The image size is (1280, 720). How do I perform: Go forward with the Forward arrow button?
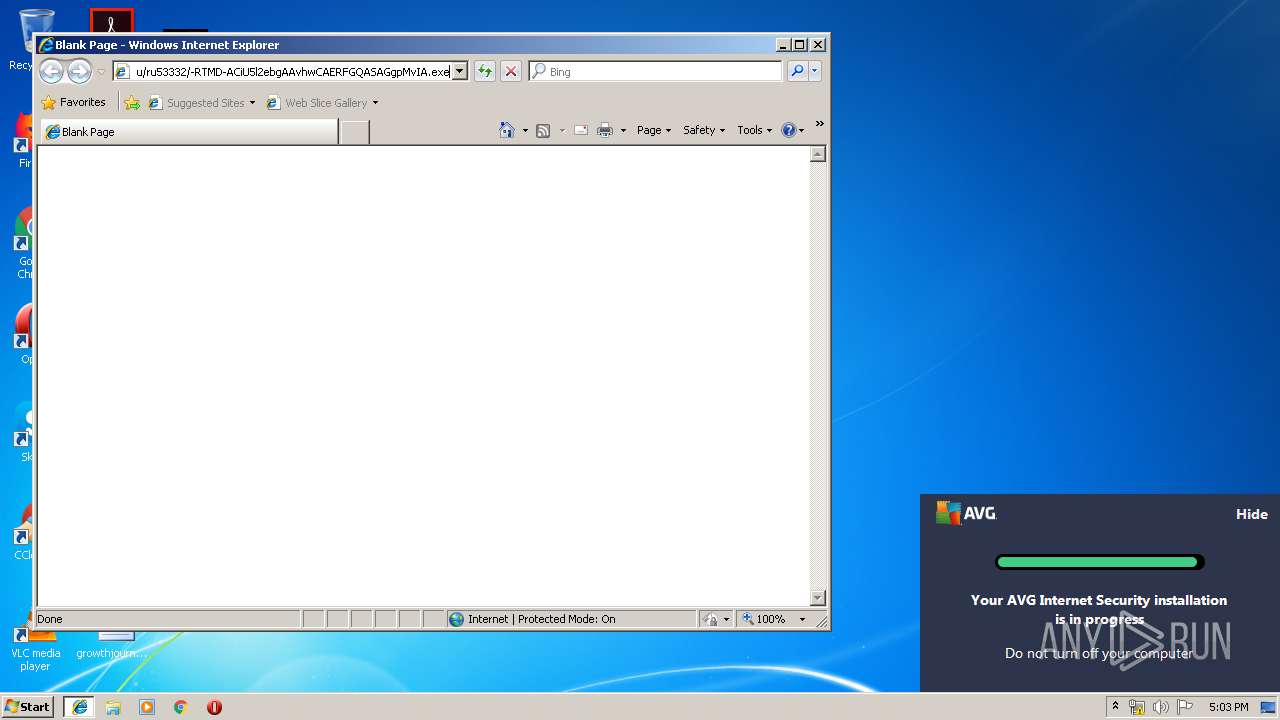coord(79,71)
